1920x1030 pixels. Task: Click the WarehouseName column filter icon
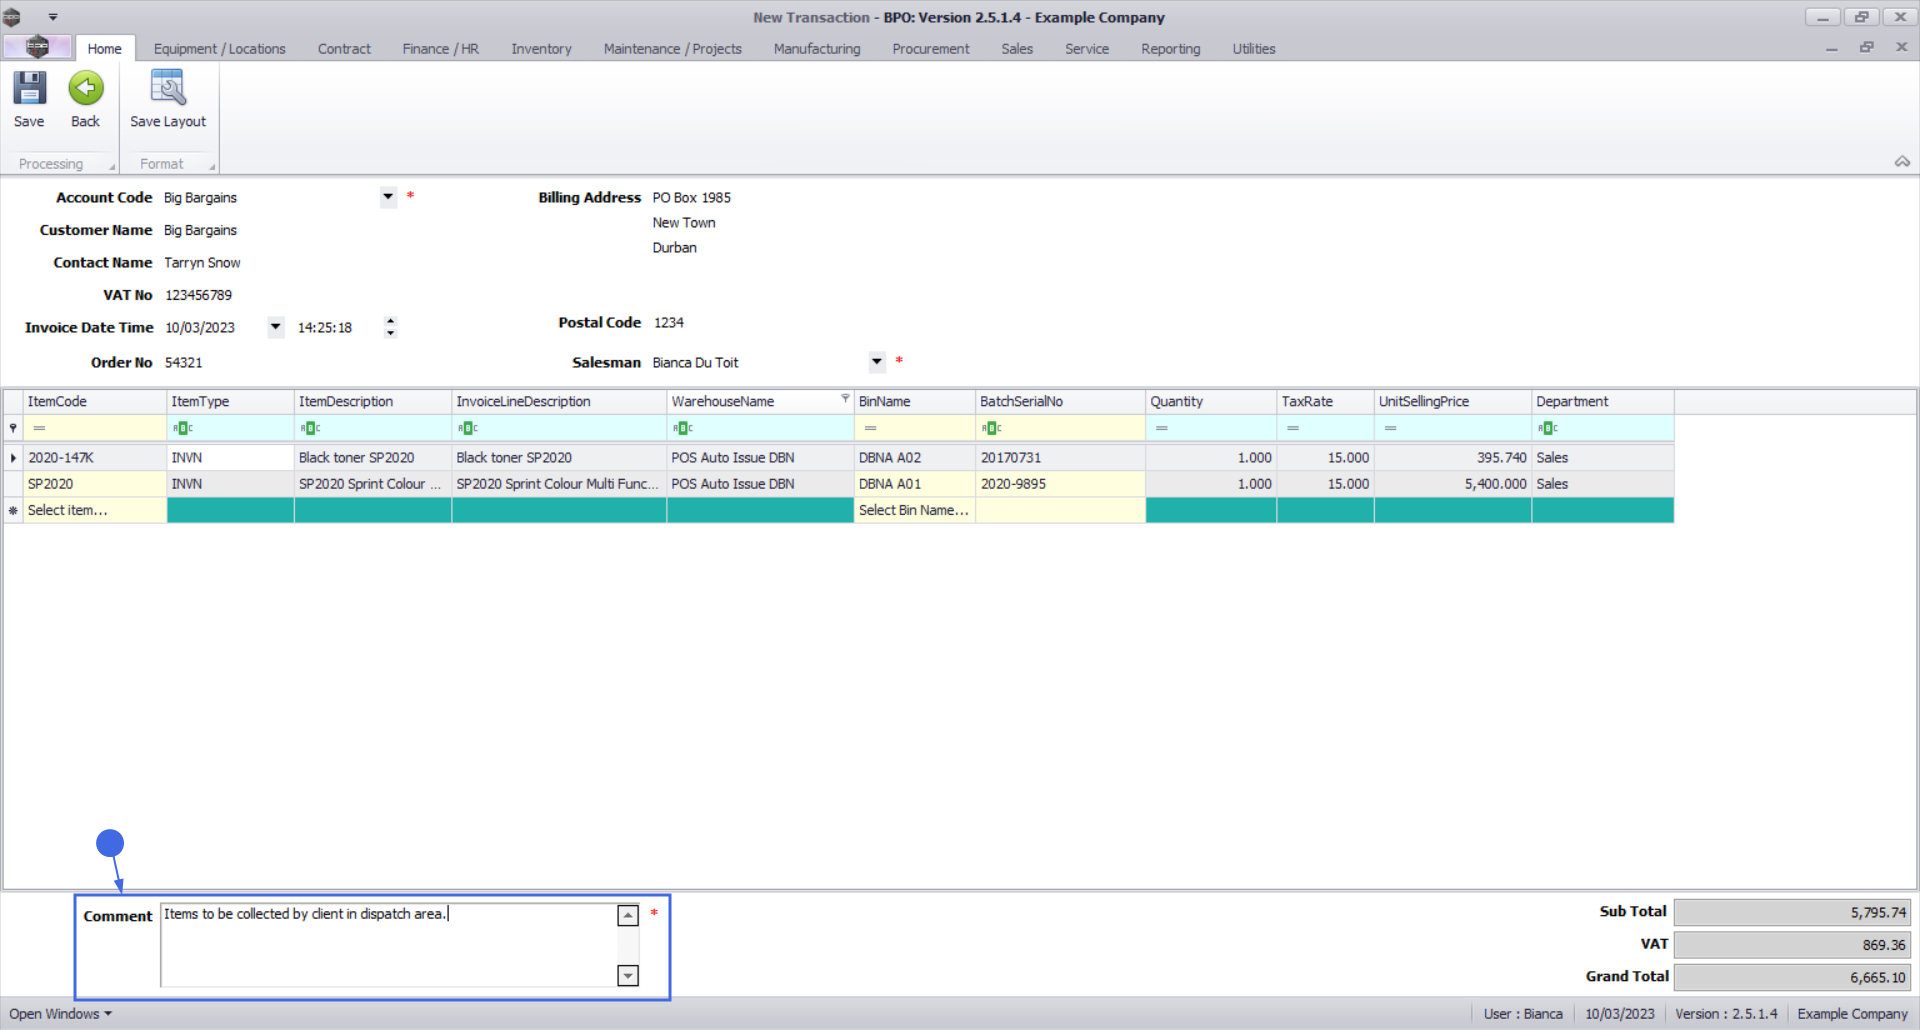tap(845, 398)
